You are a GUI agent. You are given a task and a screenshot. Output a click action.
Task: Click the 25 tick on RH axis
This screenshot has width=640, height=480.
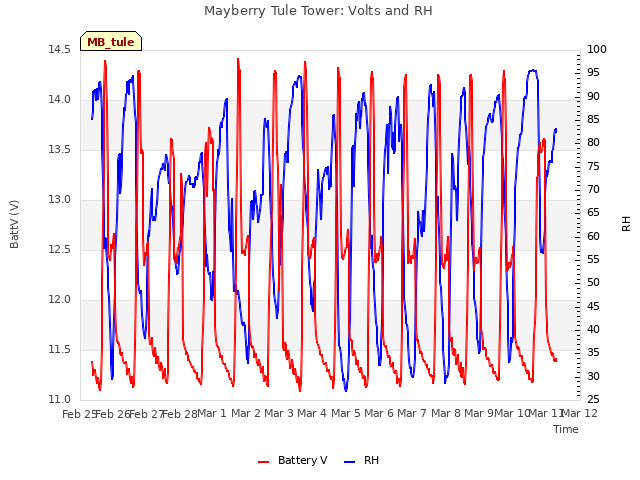pyautogui.click(x=593, y=399)
